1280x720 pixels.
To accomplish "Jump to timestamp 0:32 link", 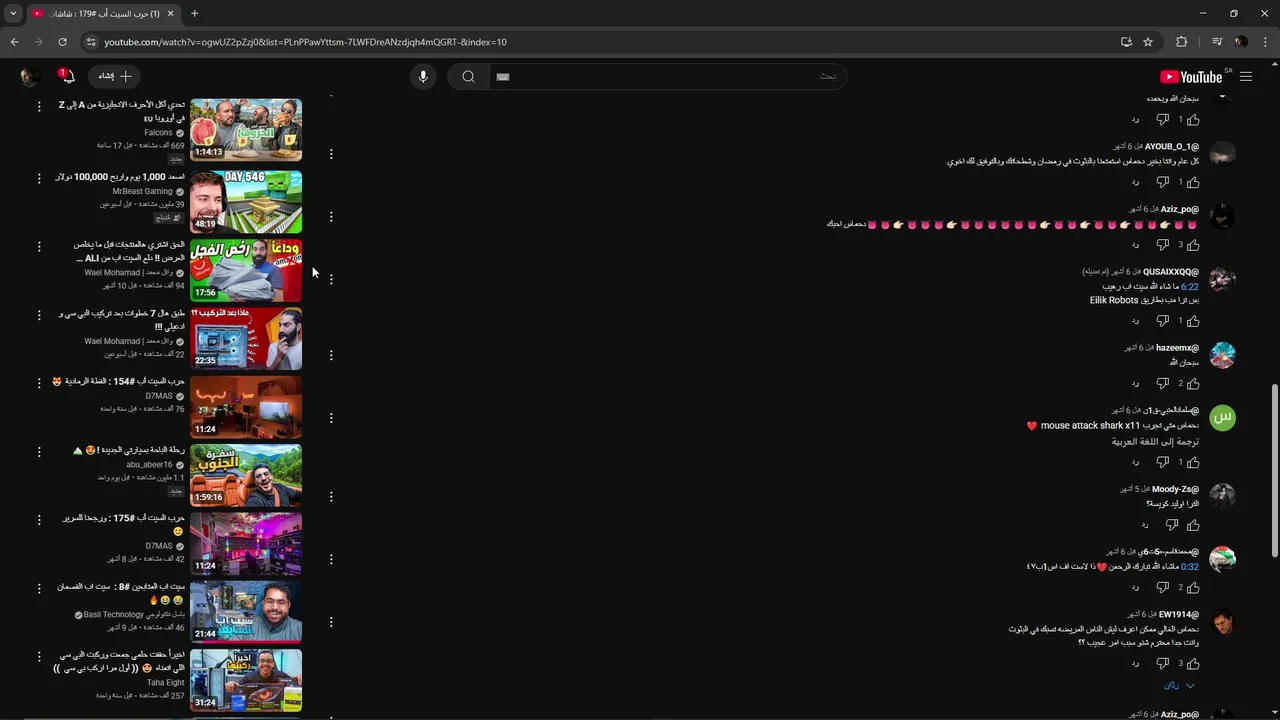I will [1189, 566].
